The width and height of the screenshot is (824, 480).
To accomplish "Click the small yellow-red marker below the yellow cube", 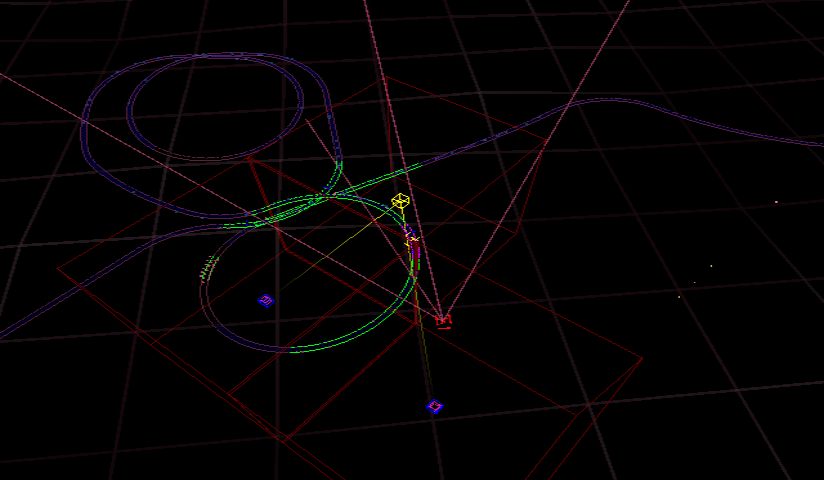I will (x=410, y=239).
